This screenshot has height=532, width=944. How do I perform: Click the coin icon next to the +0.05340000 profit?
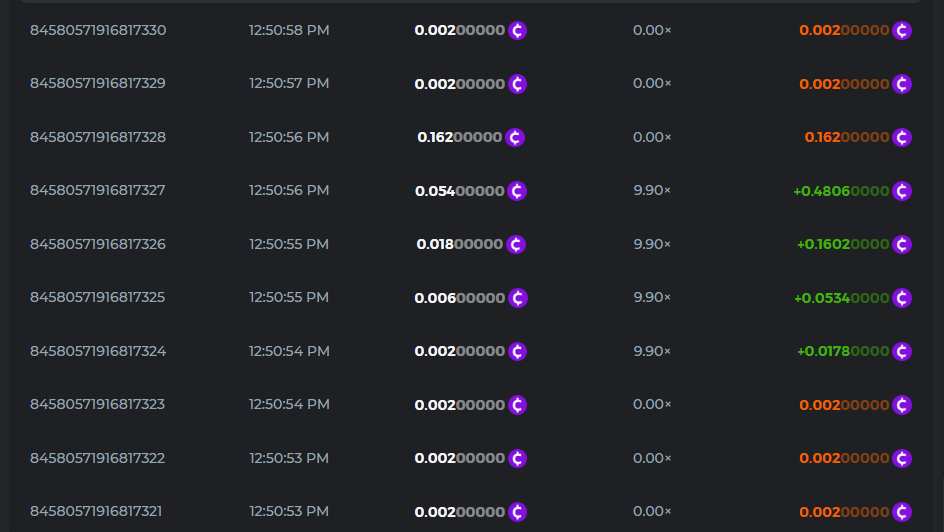902,298
